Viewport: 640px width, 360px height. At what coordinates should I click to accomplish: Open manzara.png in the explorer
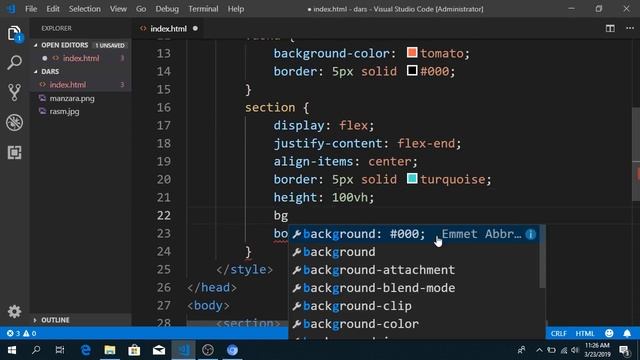pos(72,98)
